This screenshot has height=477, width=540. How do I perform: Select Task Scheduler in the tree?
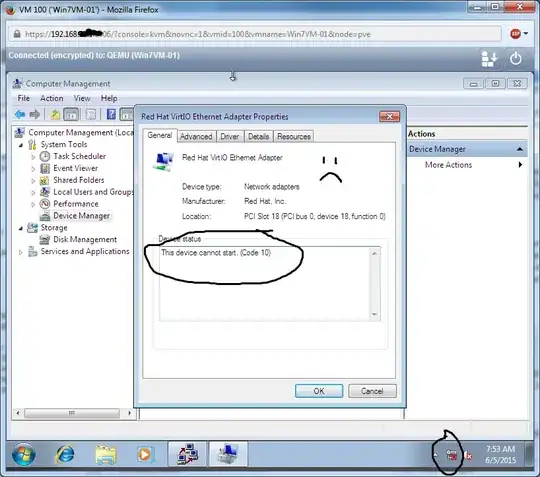coord(79,156)
